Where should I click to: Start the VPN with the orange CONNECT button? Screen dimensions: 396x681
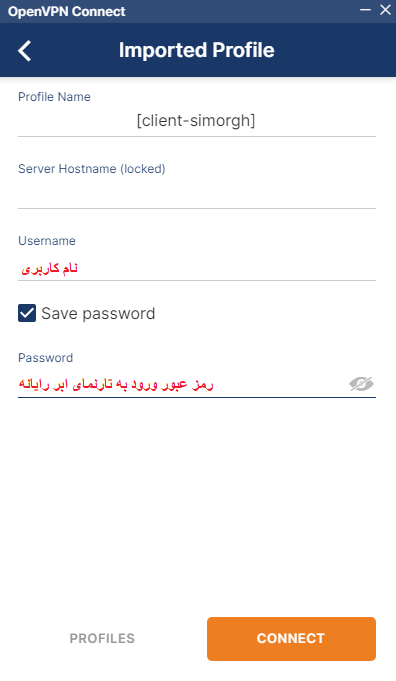[x=291, y=639]
